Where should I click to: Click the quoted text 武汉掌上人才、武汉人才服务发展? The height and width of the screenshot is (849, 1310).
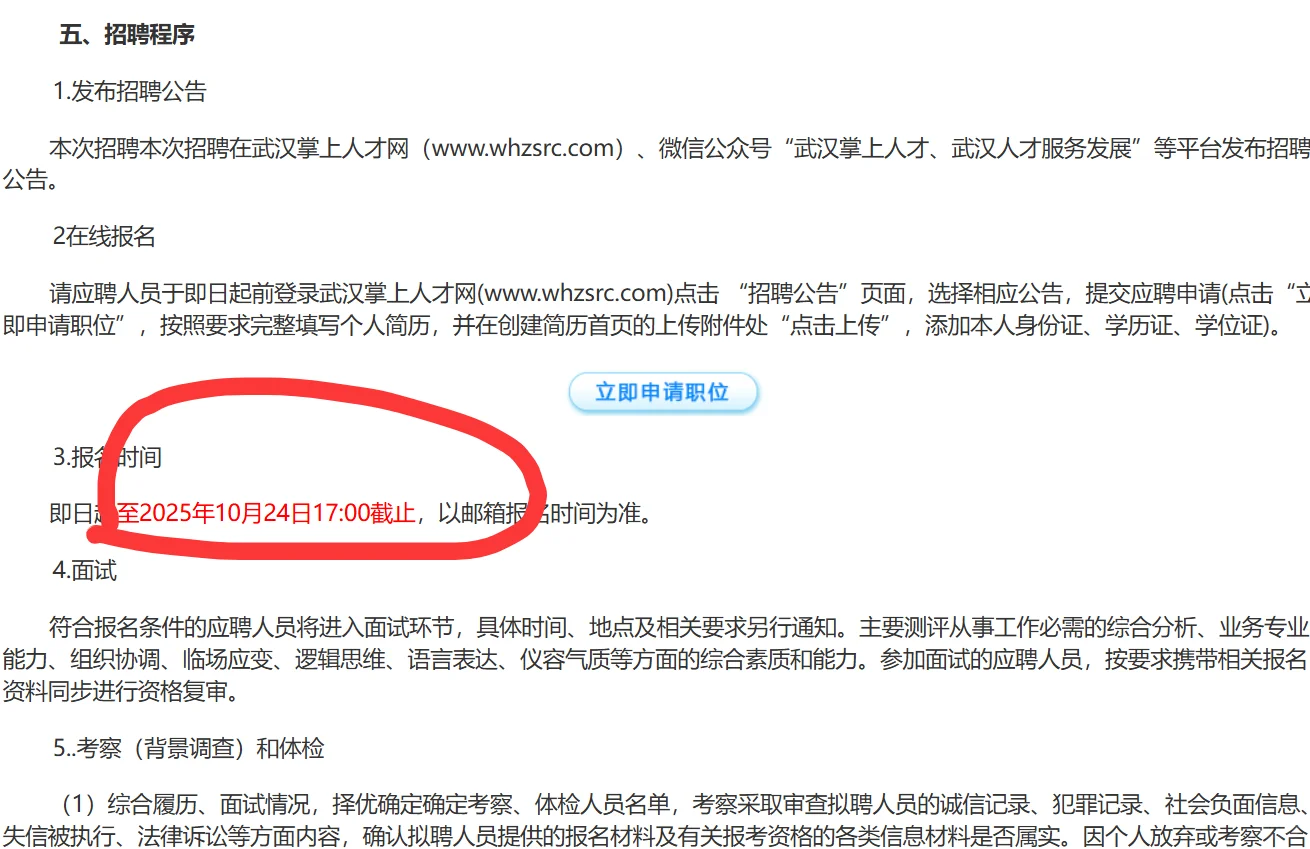(x=965, y=149)
